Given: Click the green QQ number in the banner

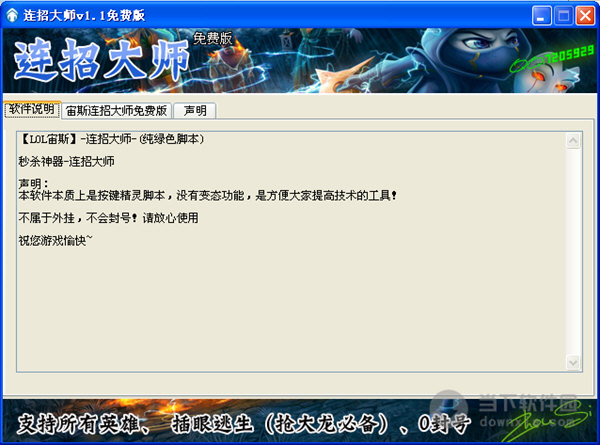Looking at the screenshot, I should pos(551,58).
